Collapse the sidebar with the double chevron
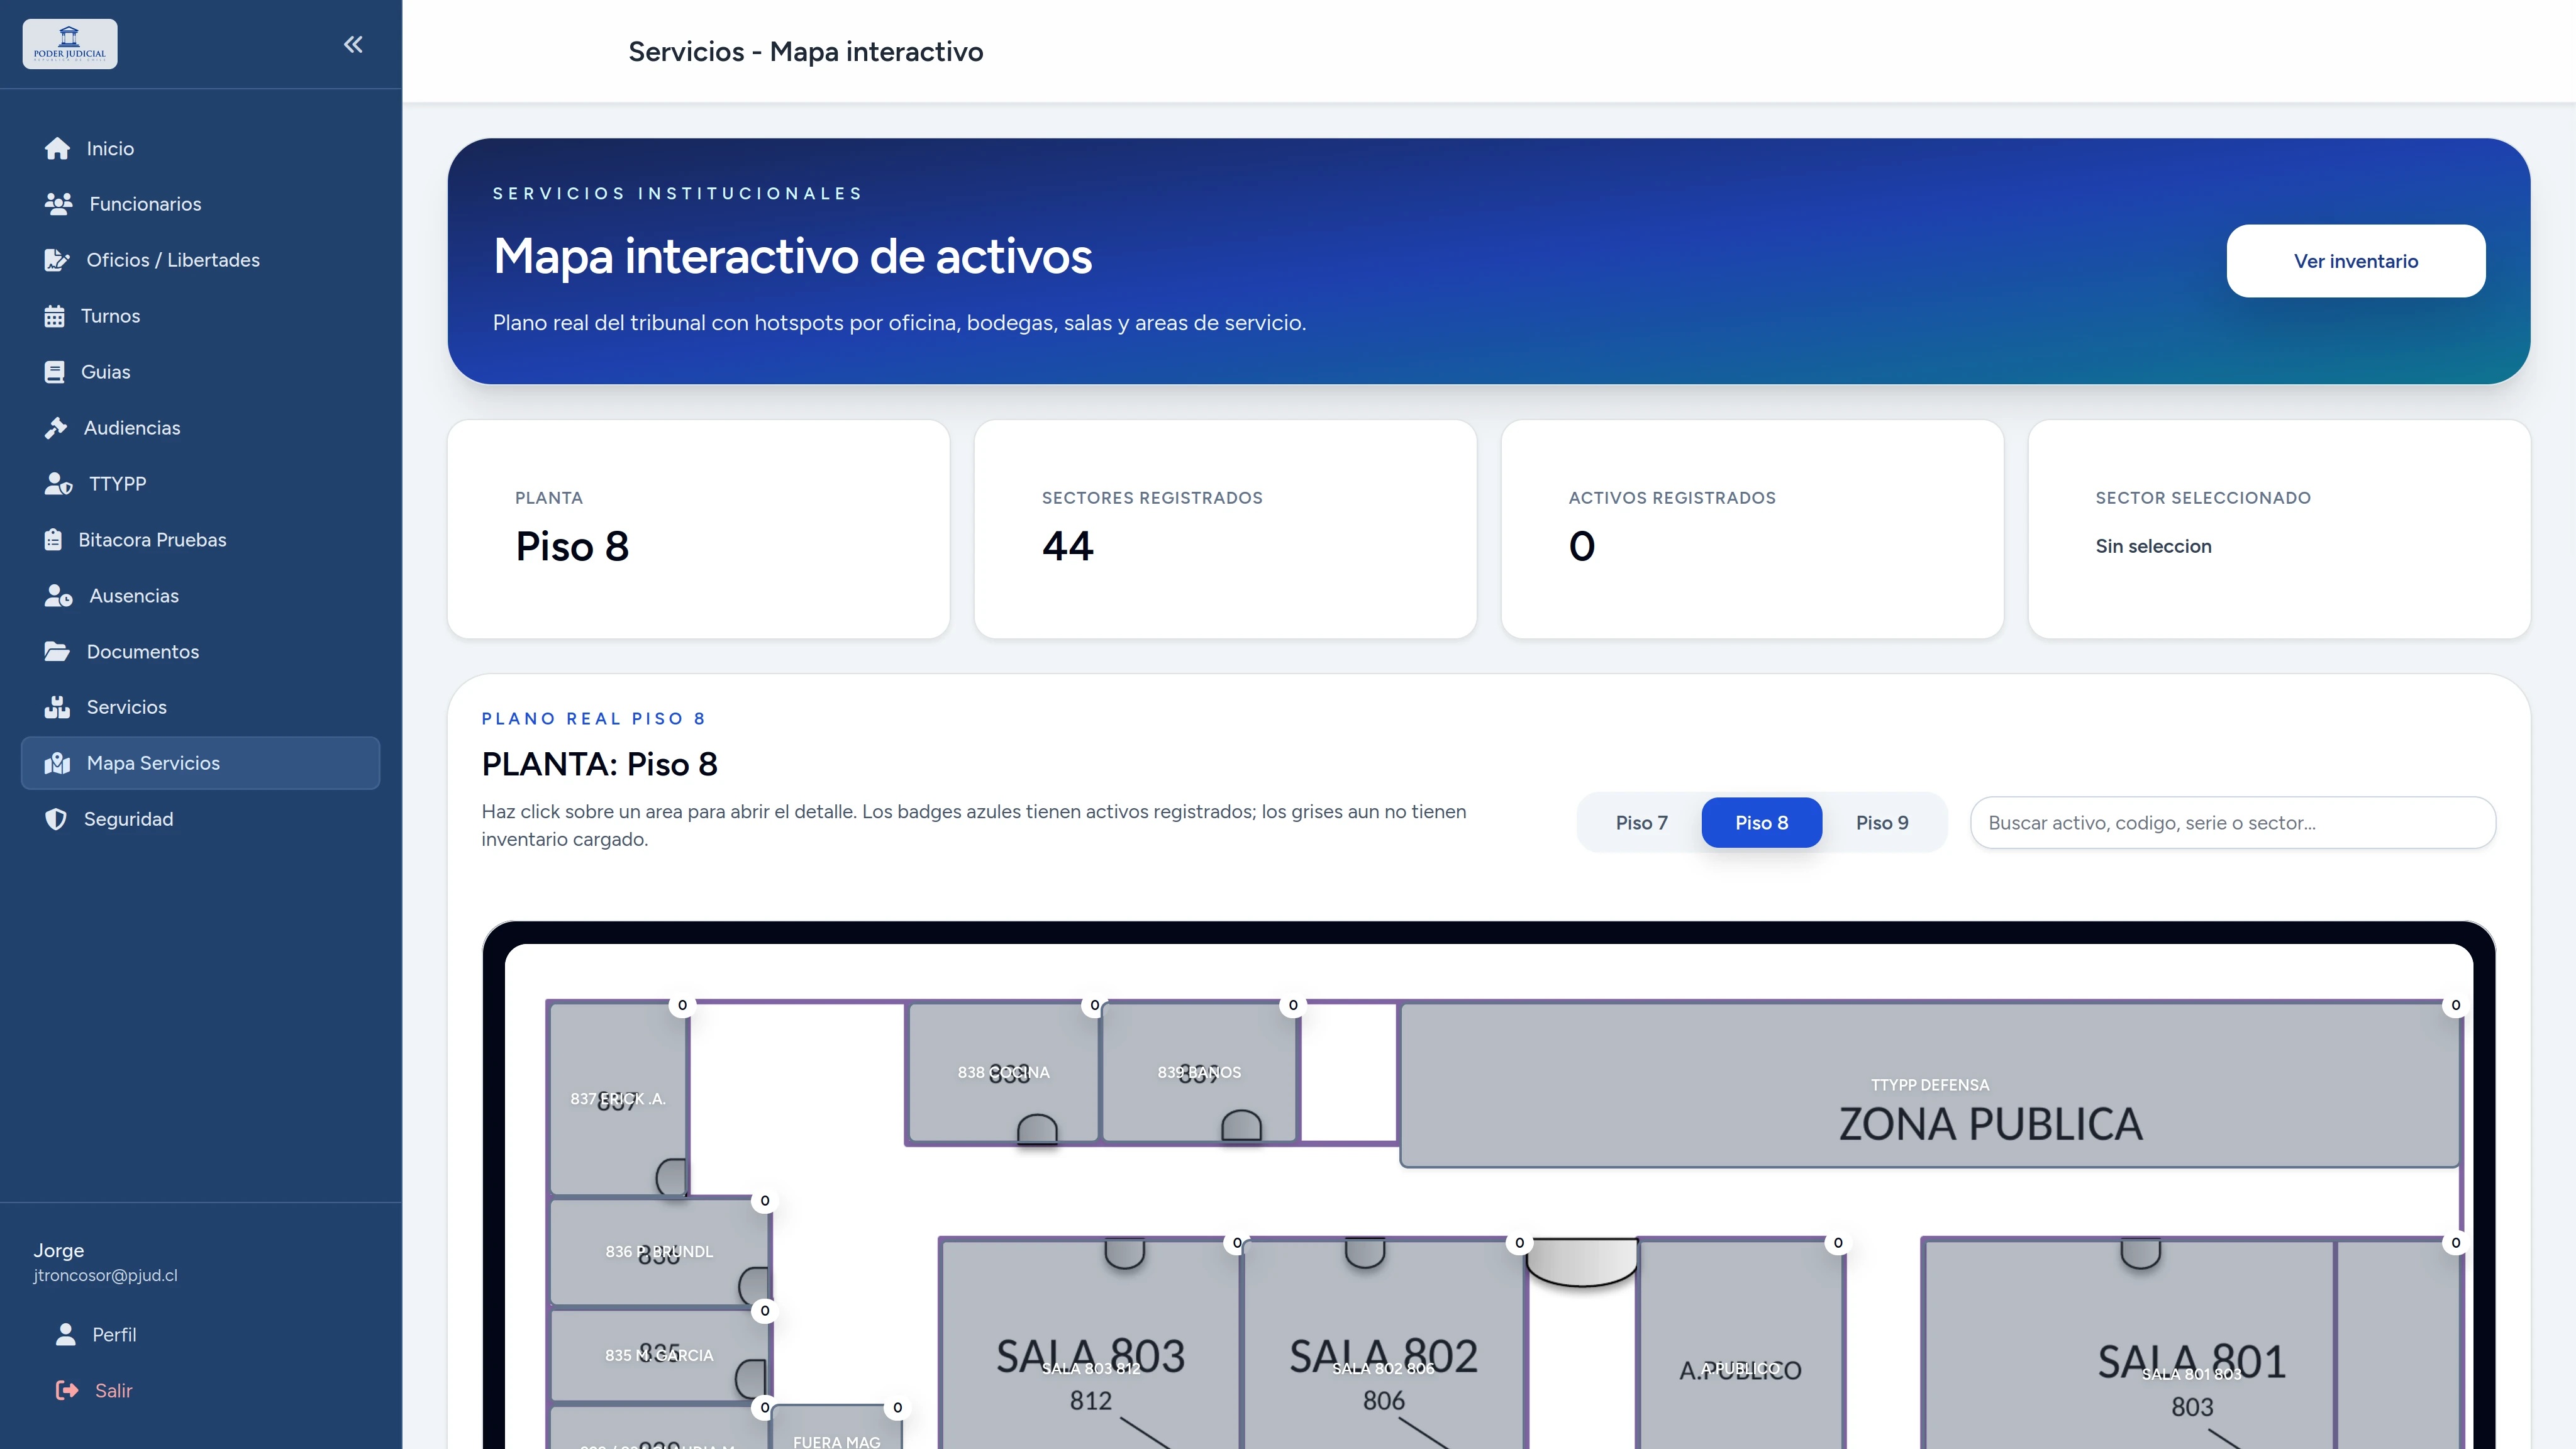 pos(353,44)
